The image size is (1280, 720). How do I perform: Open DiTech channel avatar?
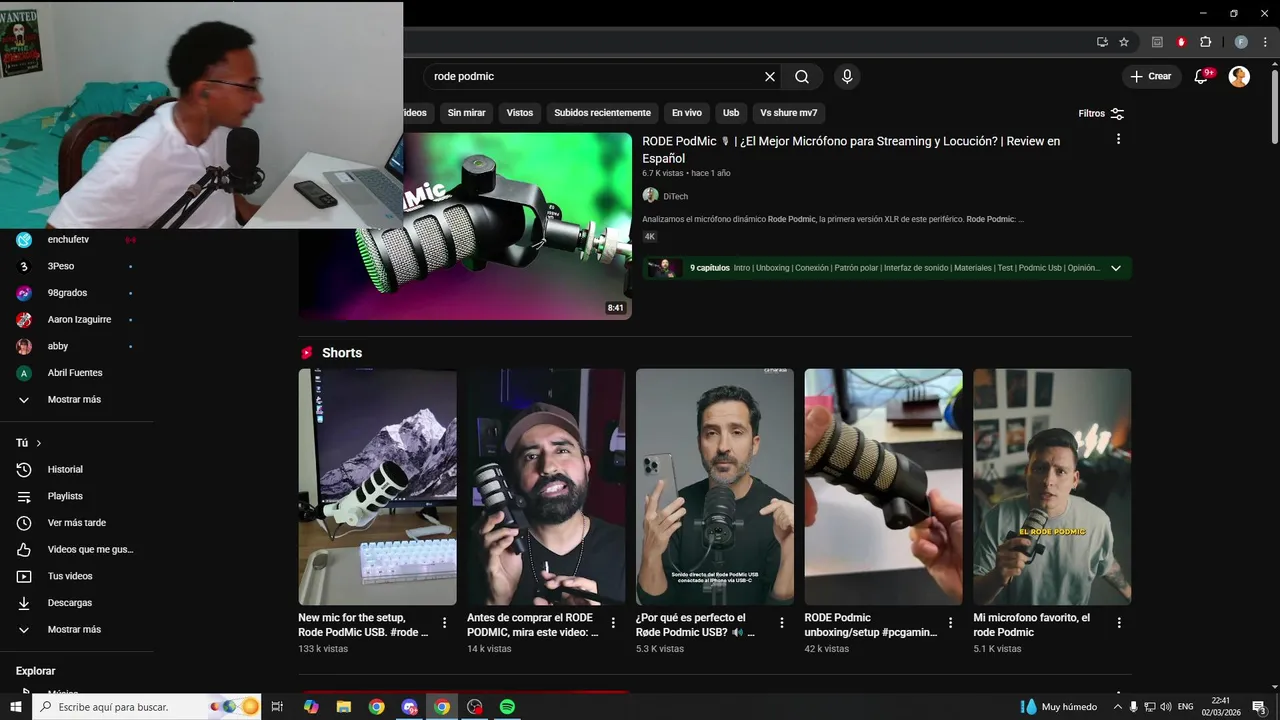(650, 196)
